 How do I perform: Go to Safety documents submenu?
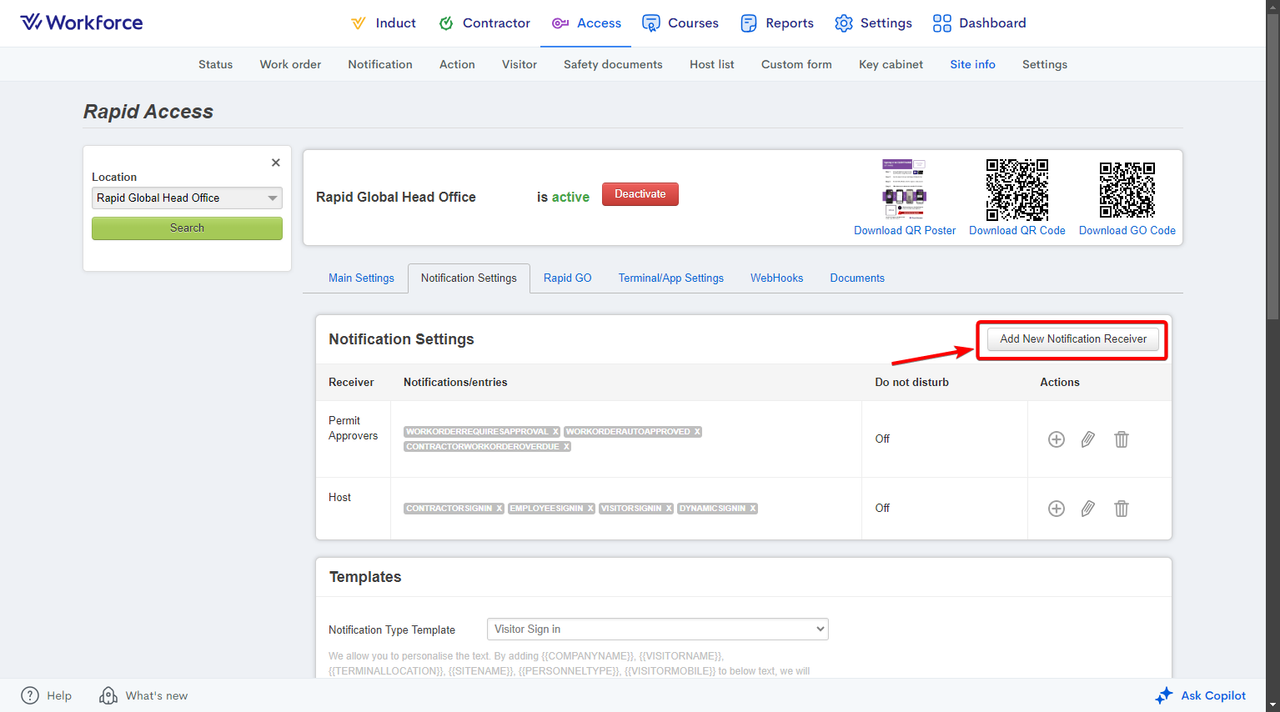[613, 64]
